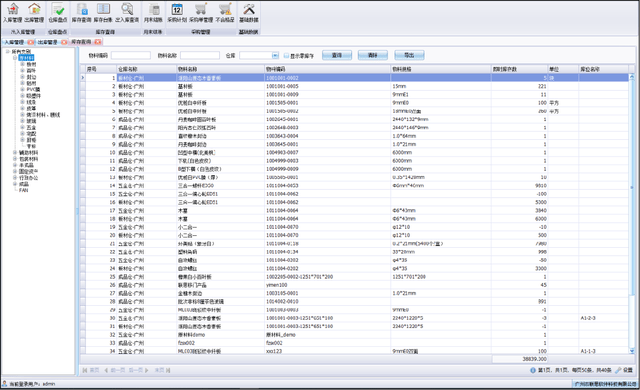Screen dimensions: 640x390
Task: Expand the 五金 tree node
Action: [x=22, y=127]
